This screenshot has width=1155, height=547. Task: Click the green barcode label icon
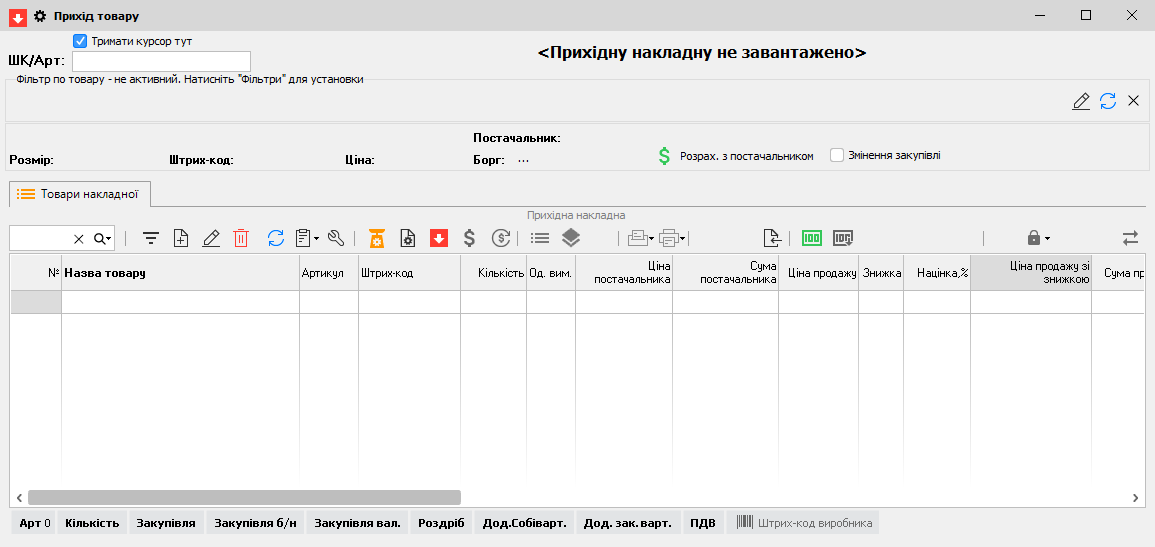point(812,238)
